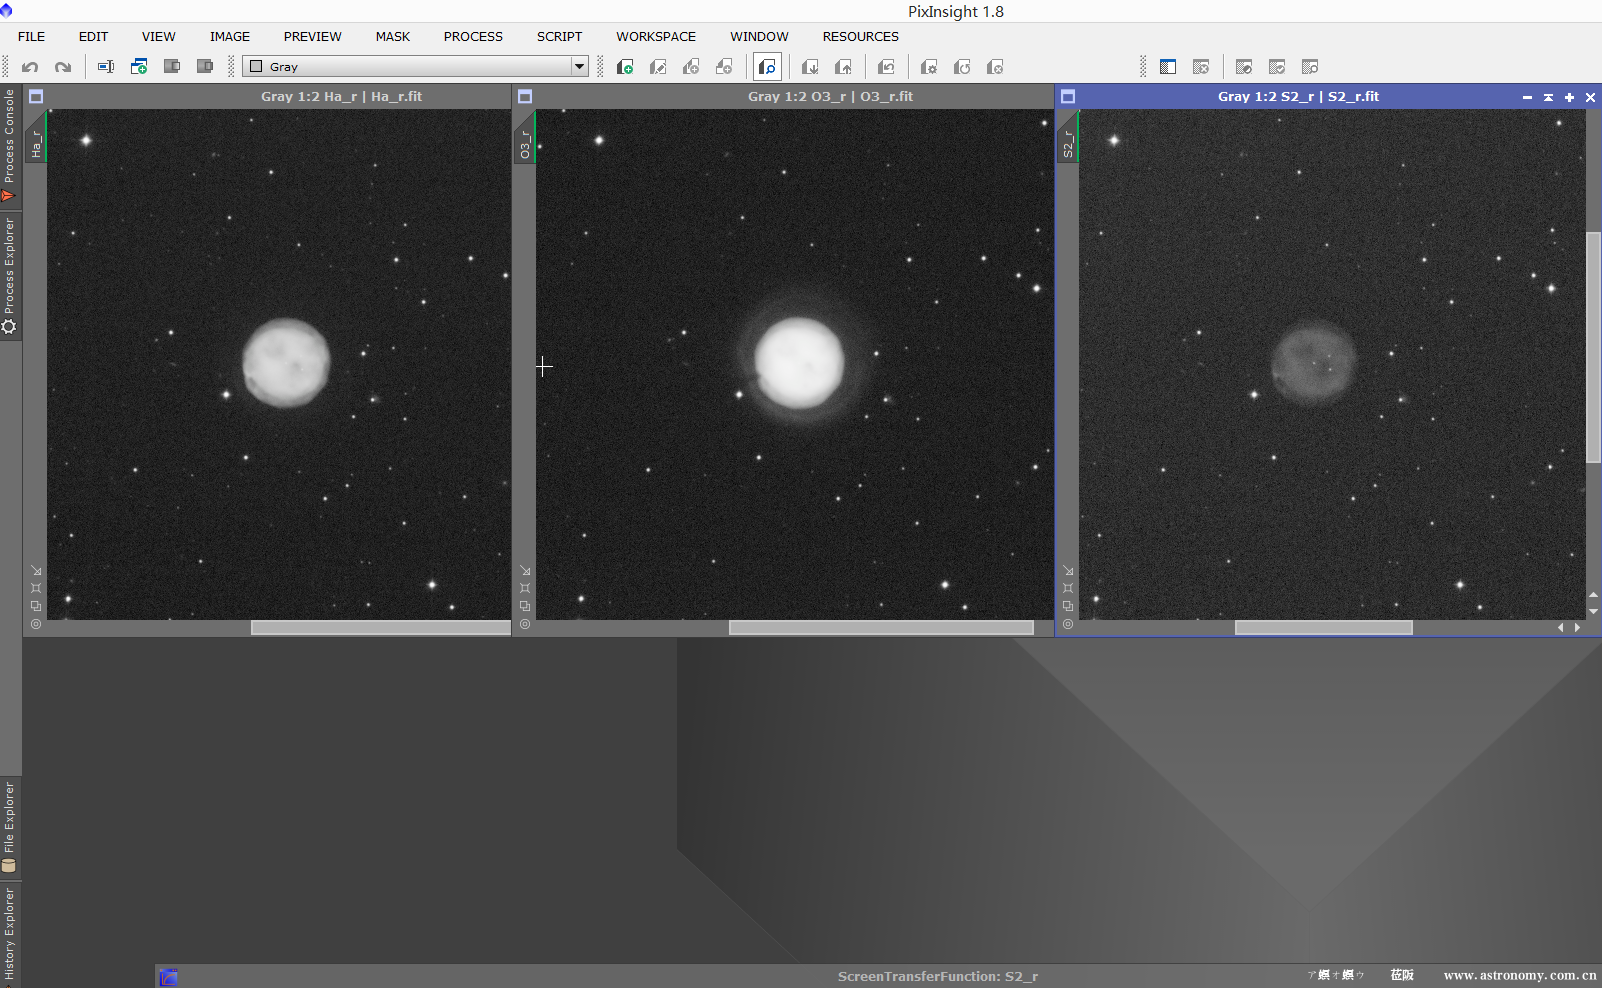Click the last icon in right toolbar group

pos(1310,67)
